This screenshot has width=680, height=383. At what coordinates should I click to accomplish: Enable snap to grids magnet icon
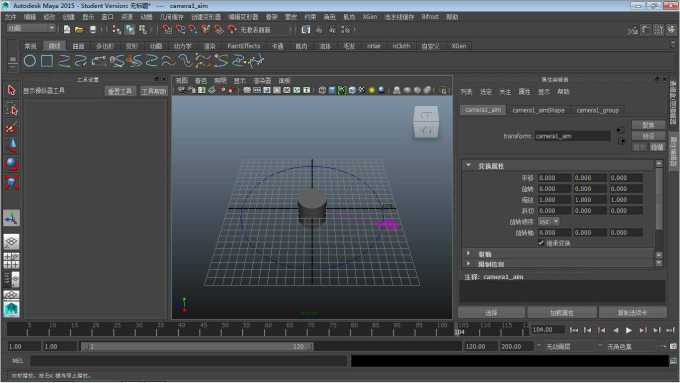pyautogui.click(x=167, y=29)
